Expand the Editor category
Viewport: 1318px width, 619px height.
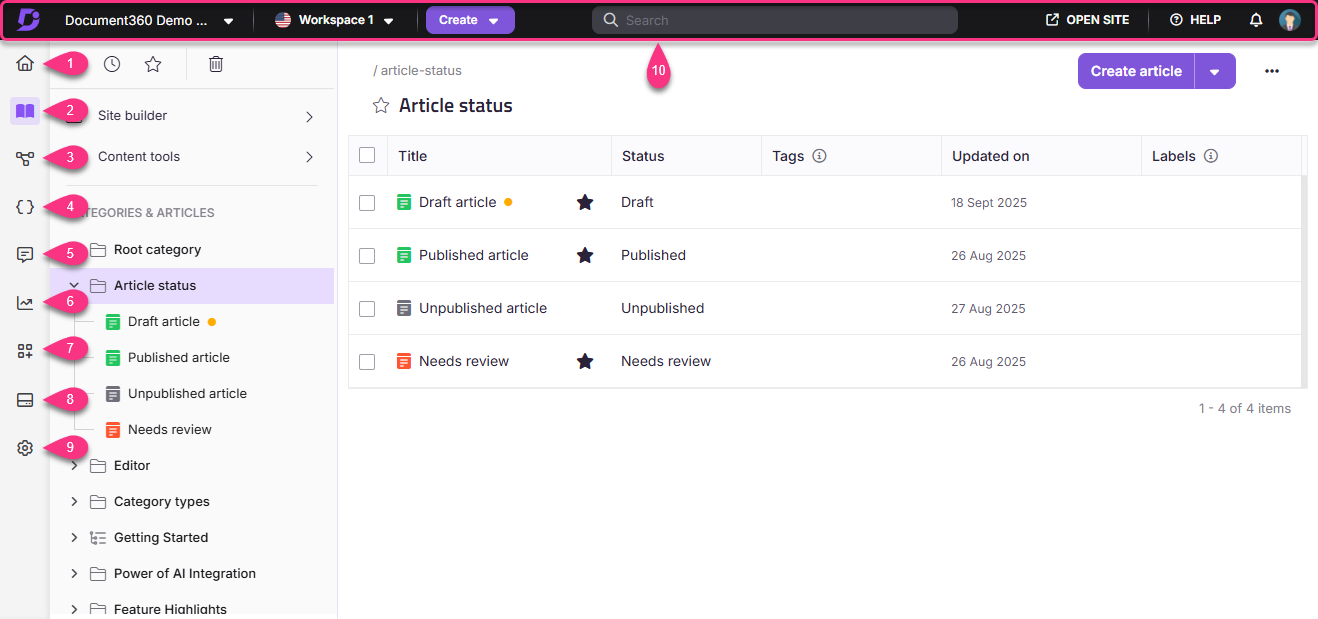pyautogui.click(x=73, y=465)
